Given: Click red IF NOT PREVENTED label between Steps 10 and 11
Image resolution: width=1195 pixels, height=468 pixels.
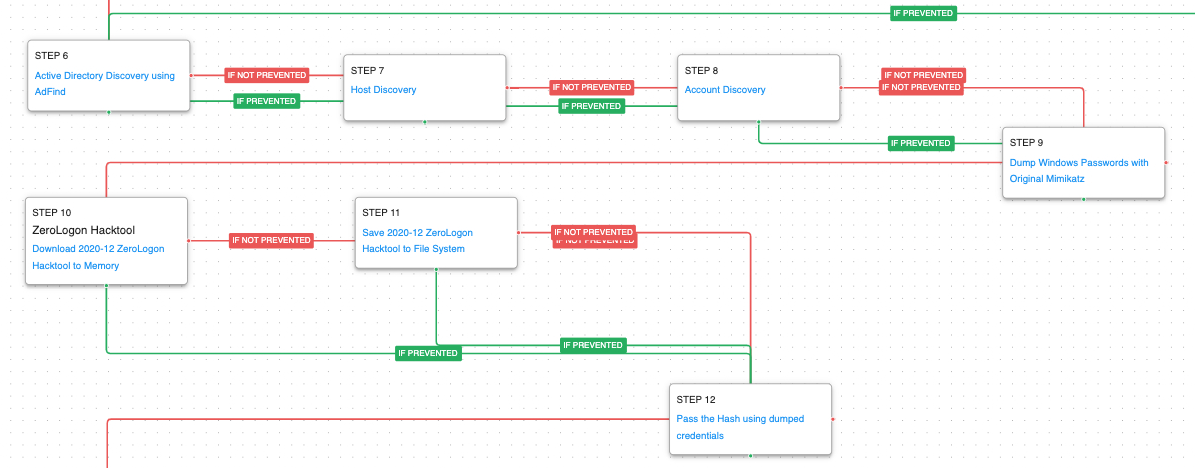Looking at the screenshot, I should pos(271,240).
